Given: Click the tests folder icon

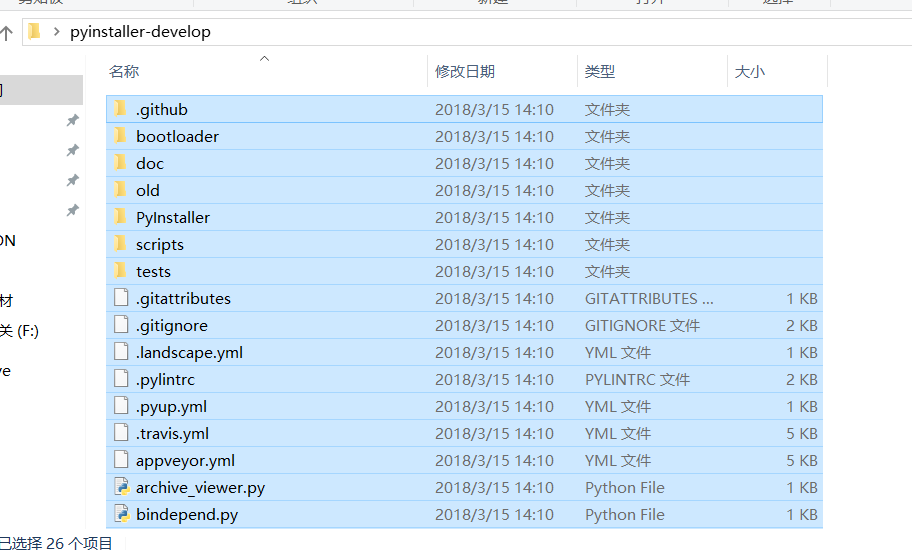Looking at the screenshot, I should (120, 271).
